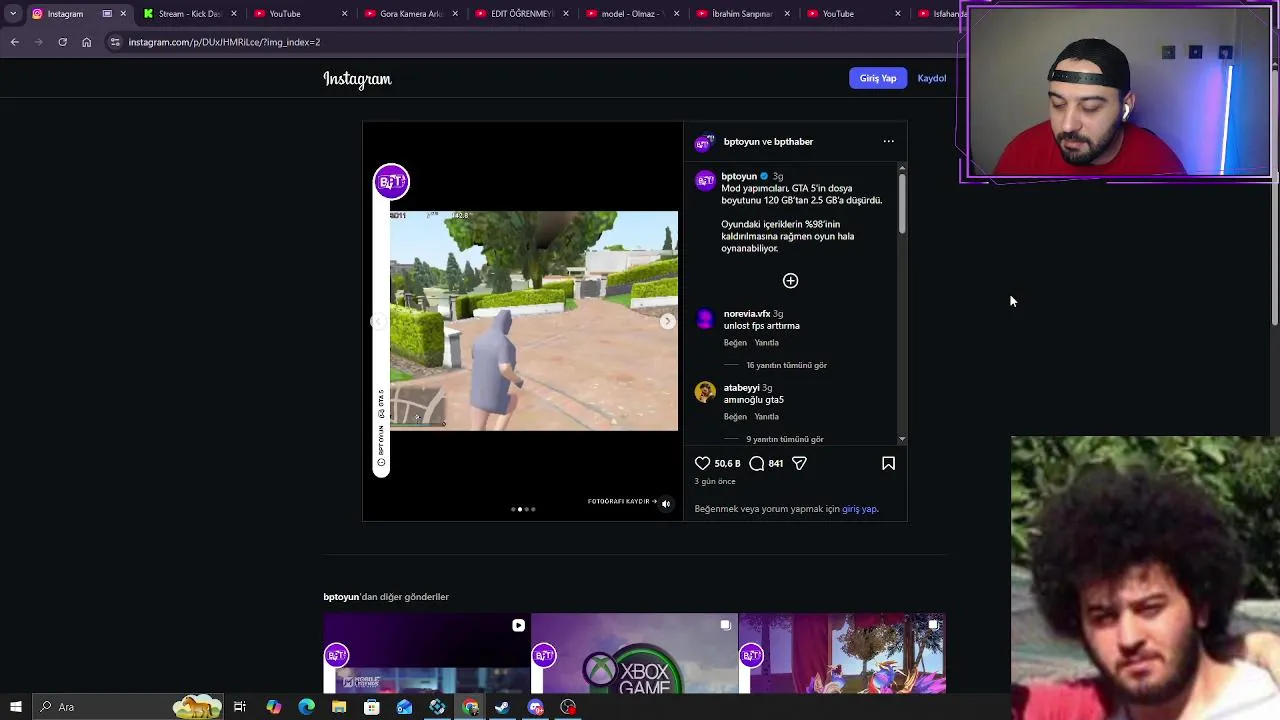Click the 3 gün önce timestamp

715,482
